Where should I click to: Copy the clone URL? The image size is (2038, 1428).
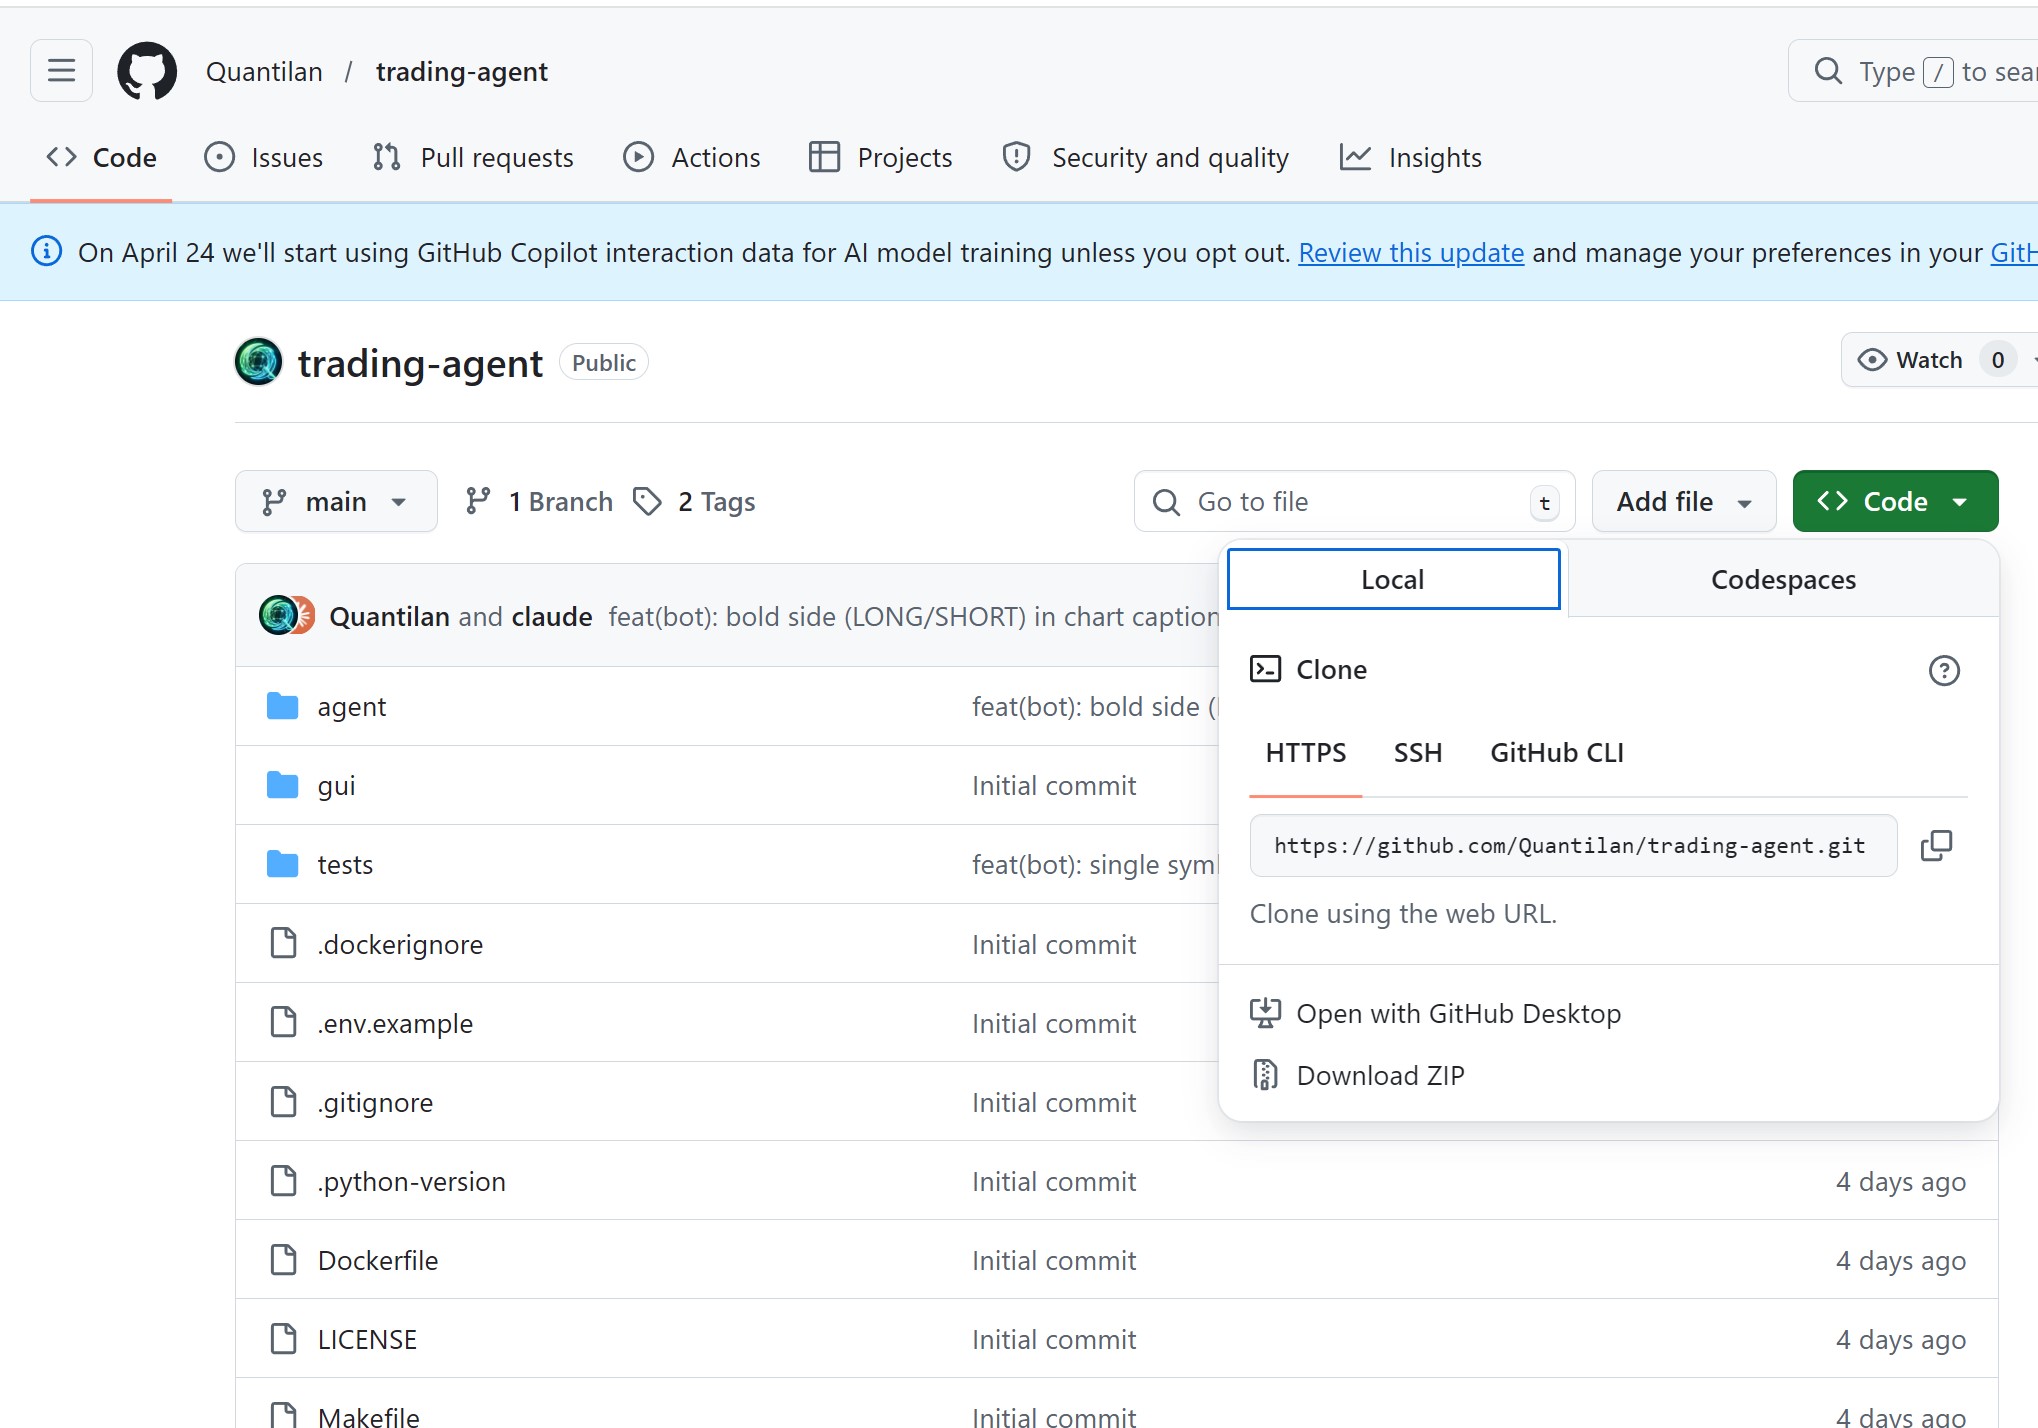point(1936,845)
